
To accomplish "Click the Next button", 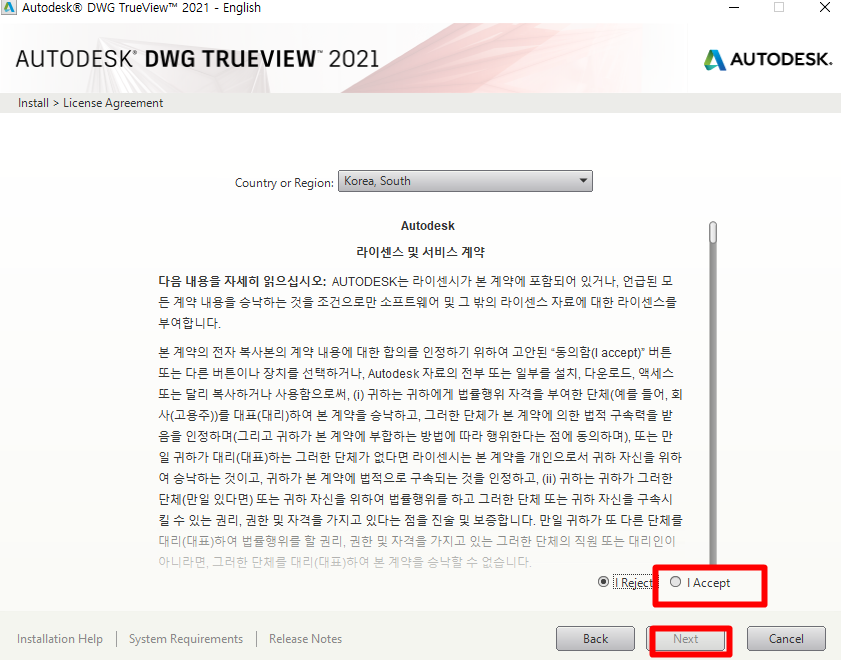I will (x=685, y=639).
